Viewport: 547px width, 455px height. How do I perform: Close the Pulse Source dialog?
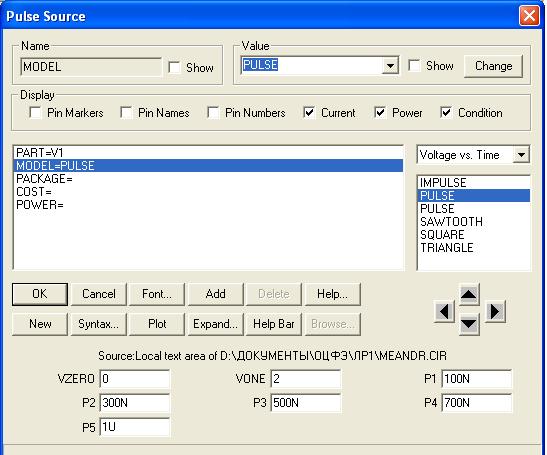[529, 16]
